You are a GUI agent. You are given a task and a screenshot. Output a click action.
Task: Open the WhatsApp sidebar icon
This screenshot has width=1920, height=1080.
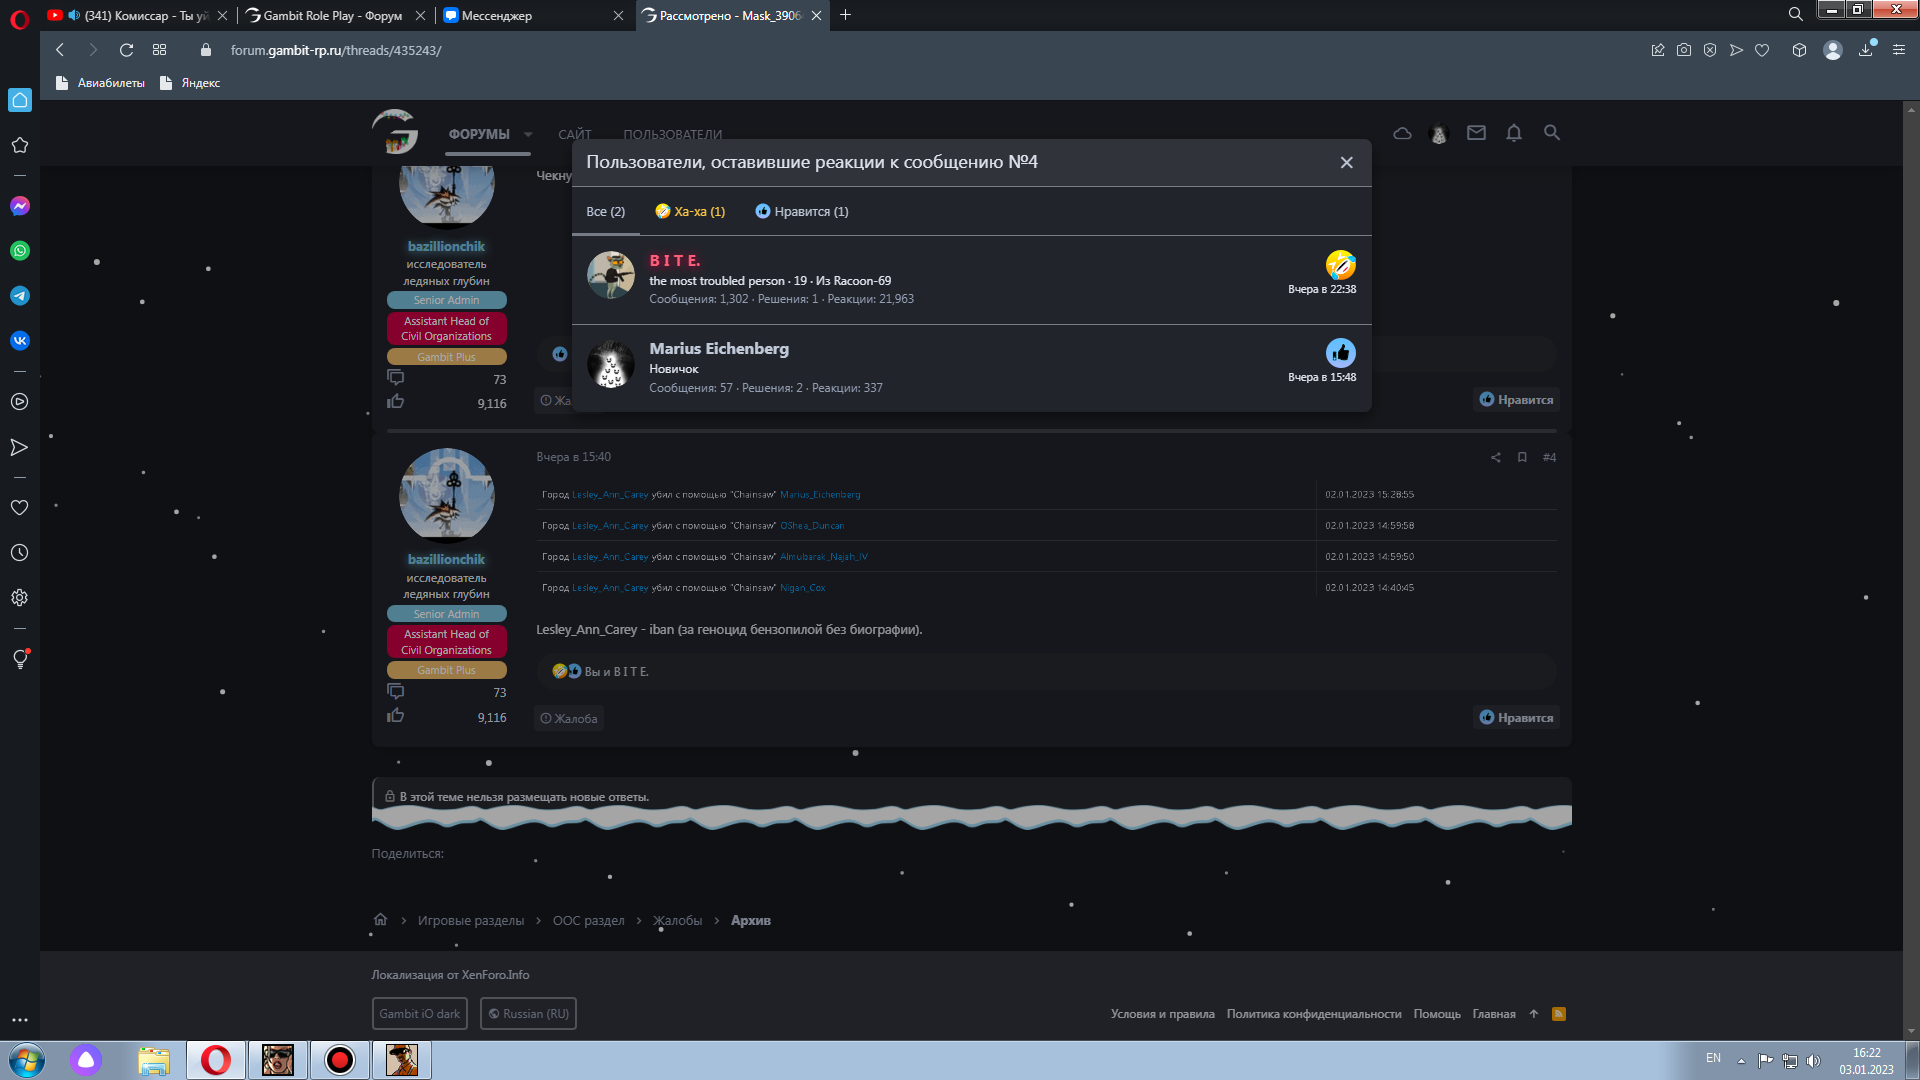click(x=20, y=251)
